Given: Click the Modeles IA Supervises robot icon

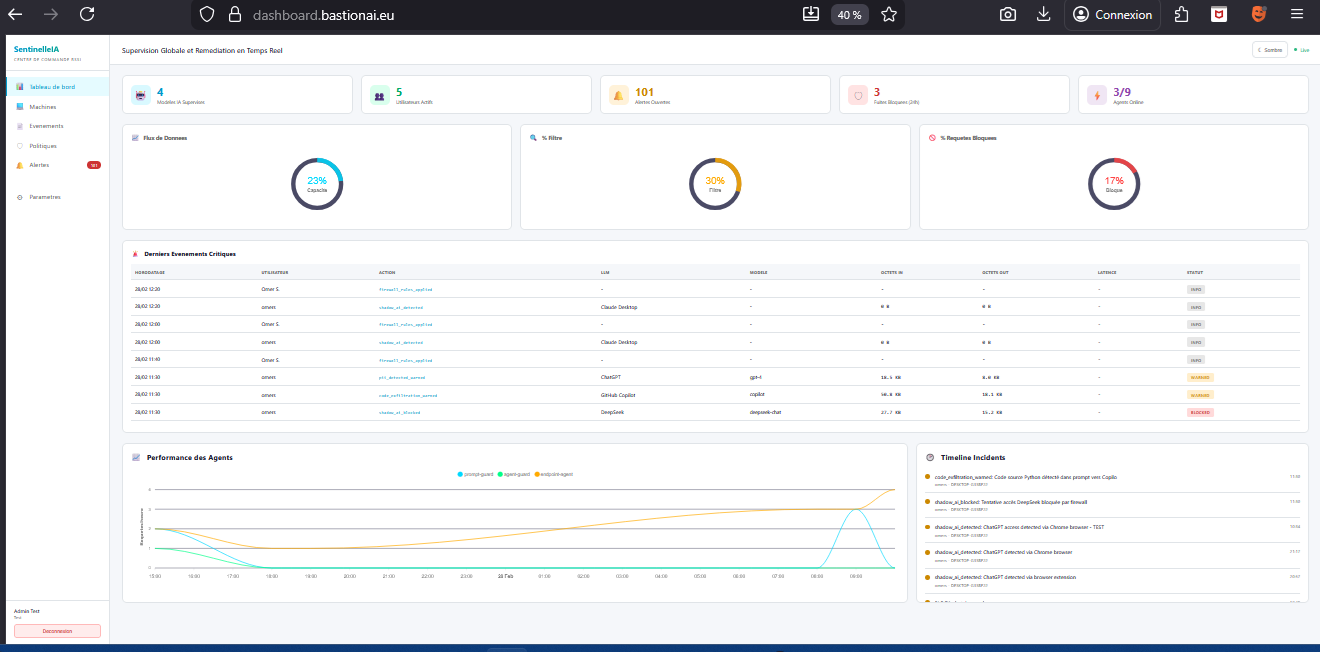Looking at the screenshot, I should [x=140, y=95].
